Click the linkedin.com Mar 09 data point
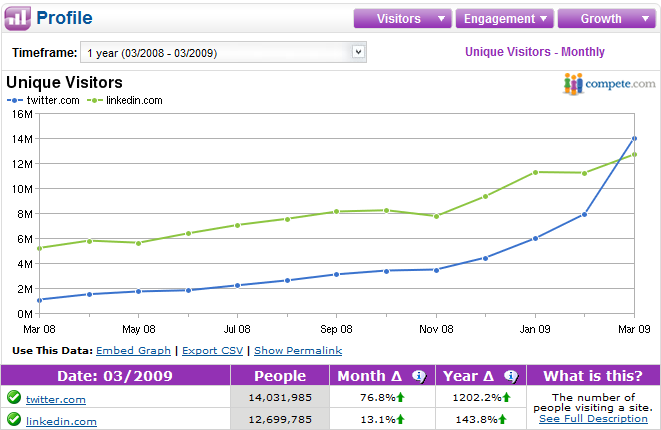The width and height of the screenshot is (661, 430). 634,155
